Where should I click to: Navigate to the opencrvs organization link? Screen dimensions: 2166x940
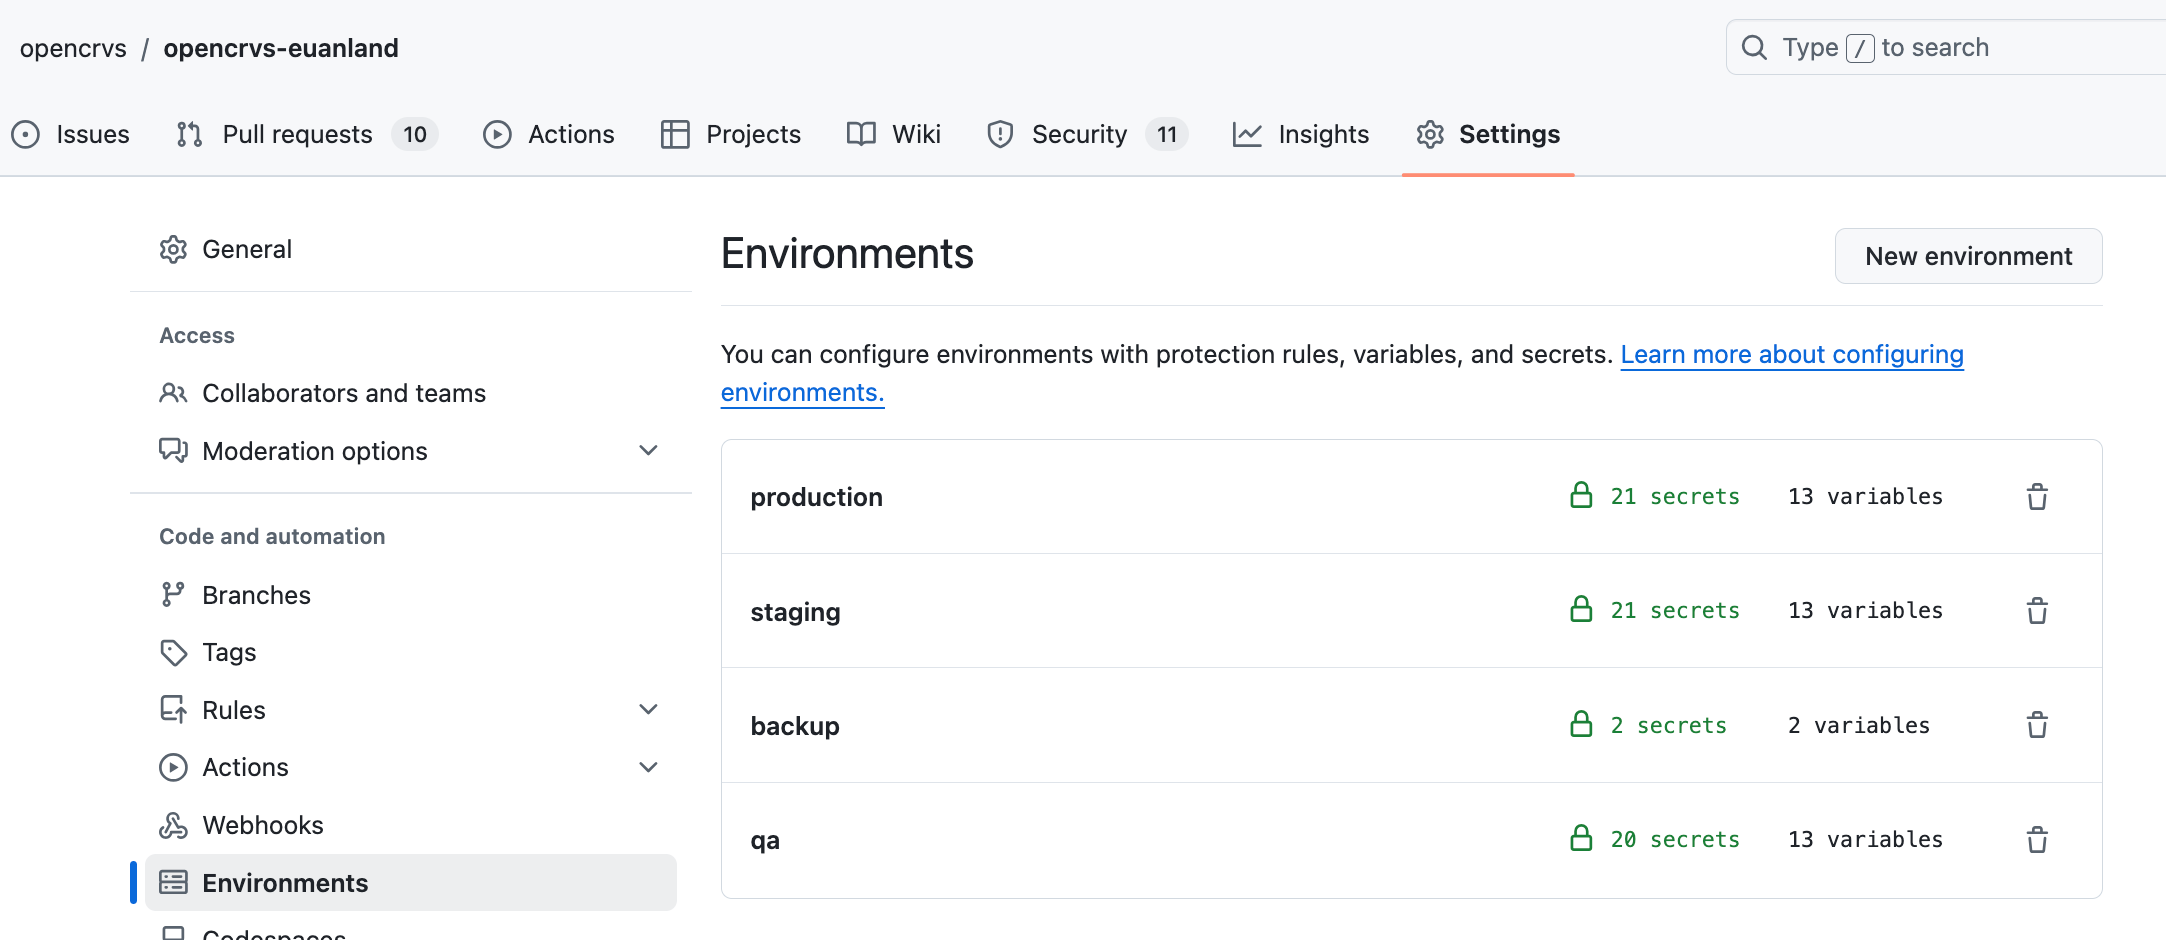73,48
